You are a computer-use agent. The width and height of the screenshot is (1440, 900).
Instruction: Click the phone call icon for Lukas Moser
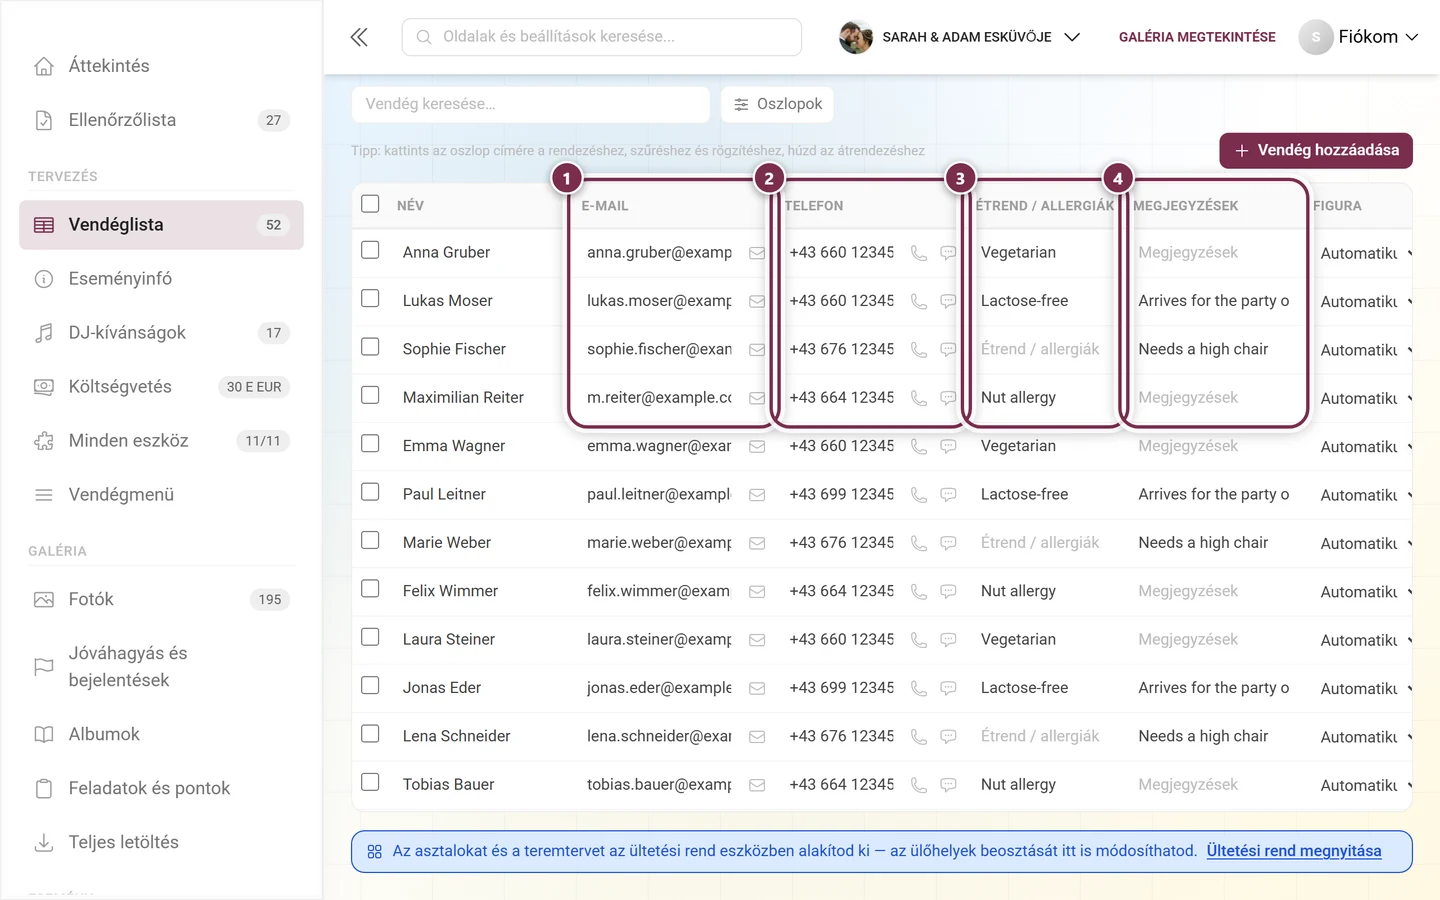point(918,301)
